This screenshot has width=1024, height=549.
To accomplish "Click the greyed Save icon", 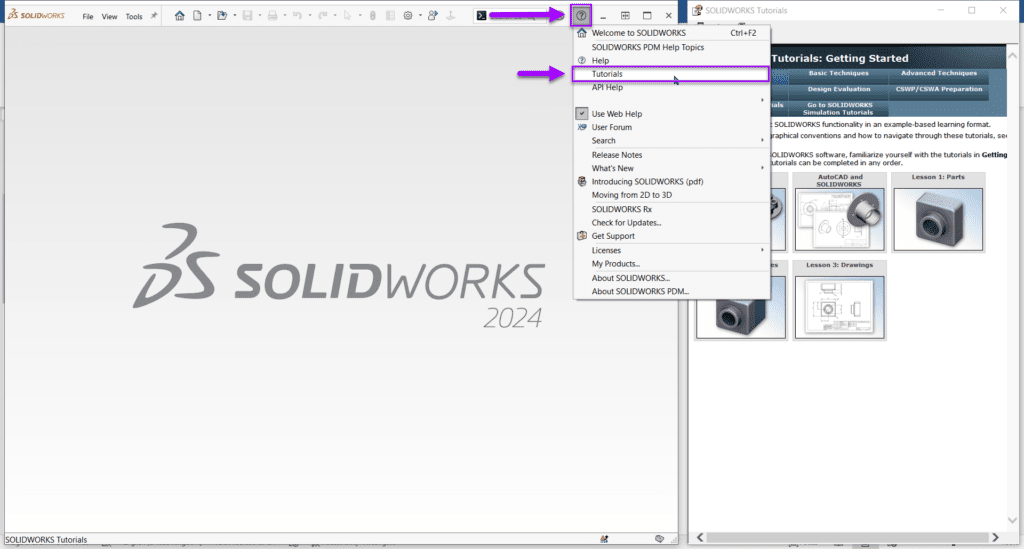I will pos(248,16).
